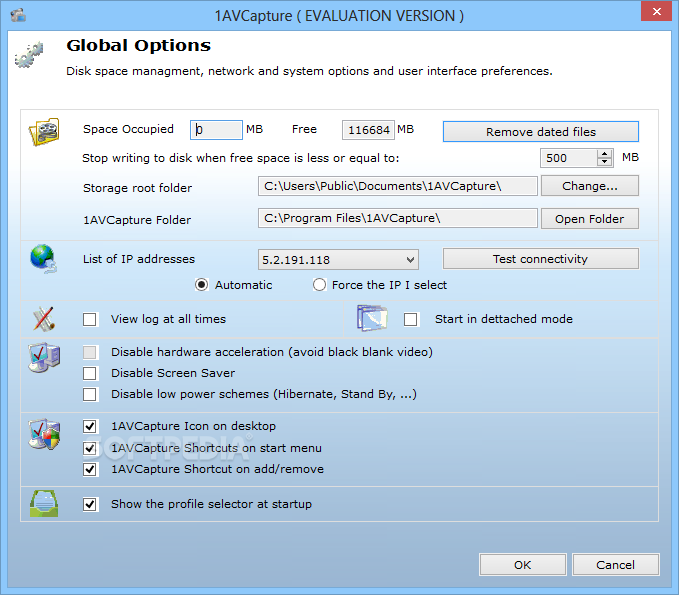Uncheck 1AVCapture Icon on desktop

[x=90, y=427]
